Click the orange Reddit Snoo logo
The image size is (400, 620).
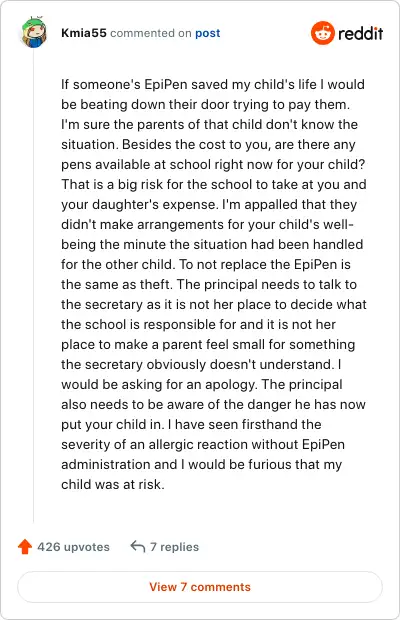[x=323, y=33]
